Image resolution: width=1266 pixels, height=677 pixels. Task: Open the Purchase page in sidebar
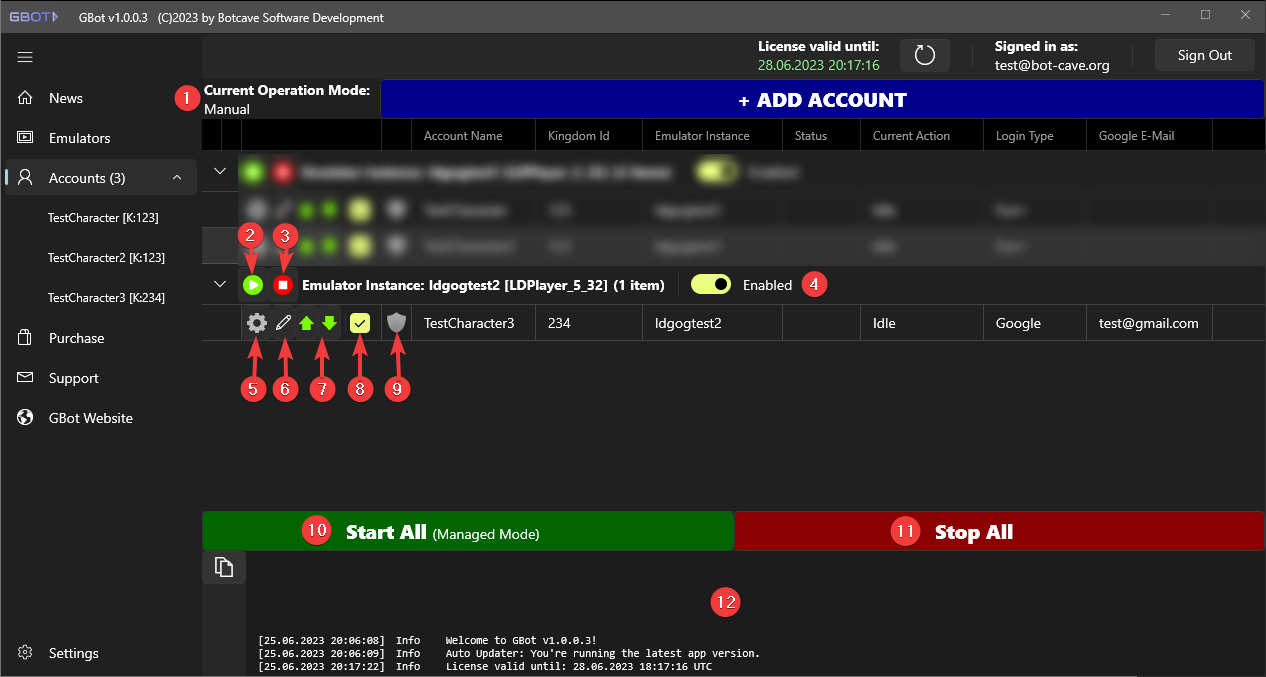[76, 338]
